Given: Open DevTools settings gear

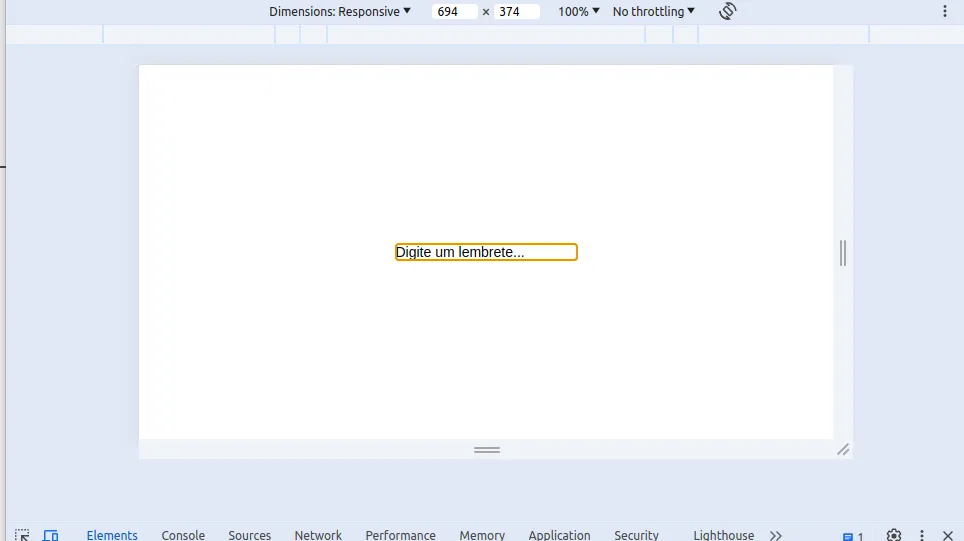Looking at the screenshot, I should coord(894,535).
